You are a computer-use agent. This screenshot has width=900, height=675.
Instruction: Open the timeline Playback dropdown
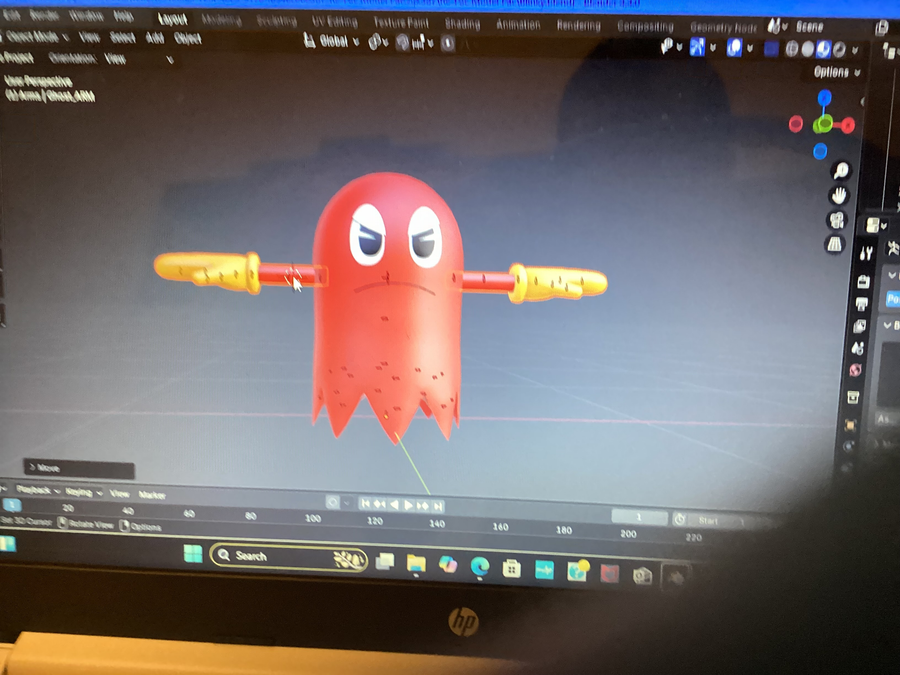point(37,490)
